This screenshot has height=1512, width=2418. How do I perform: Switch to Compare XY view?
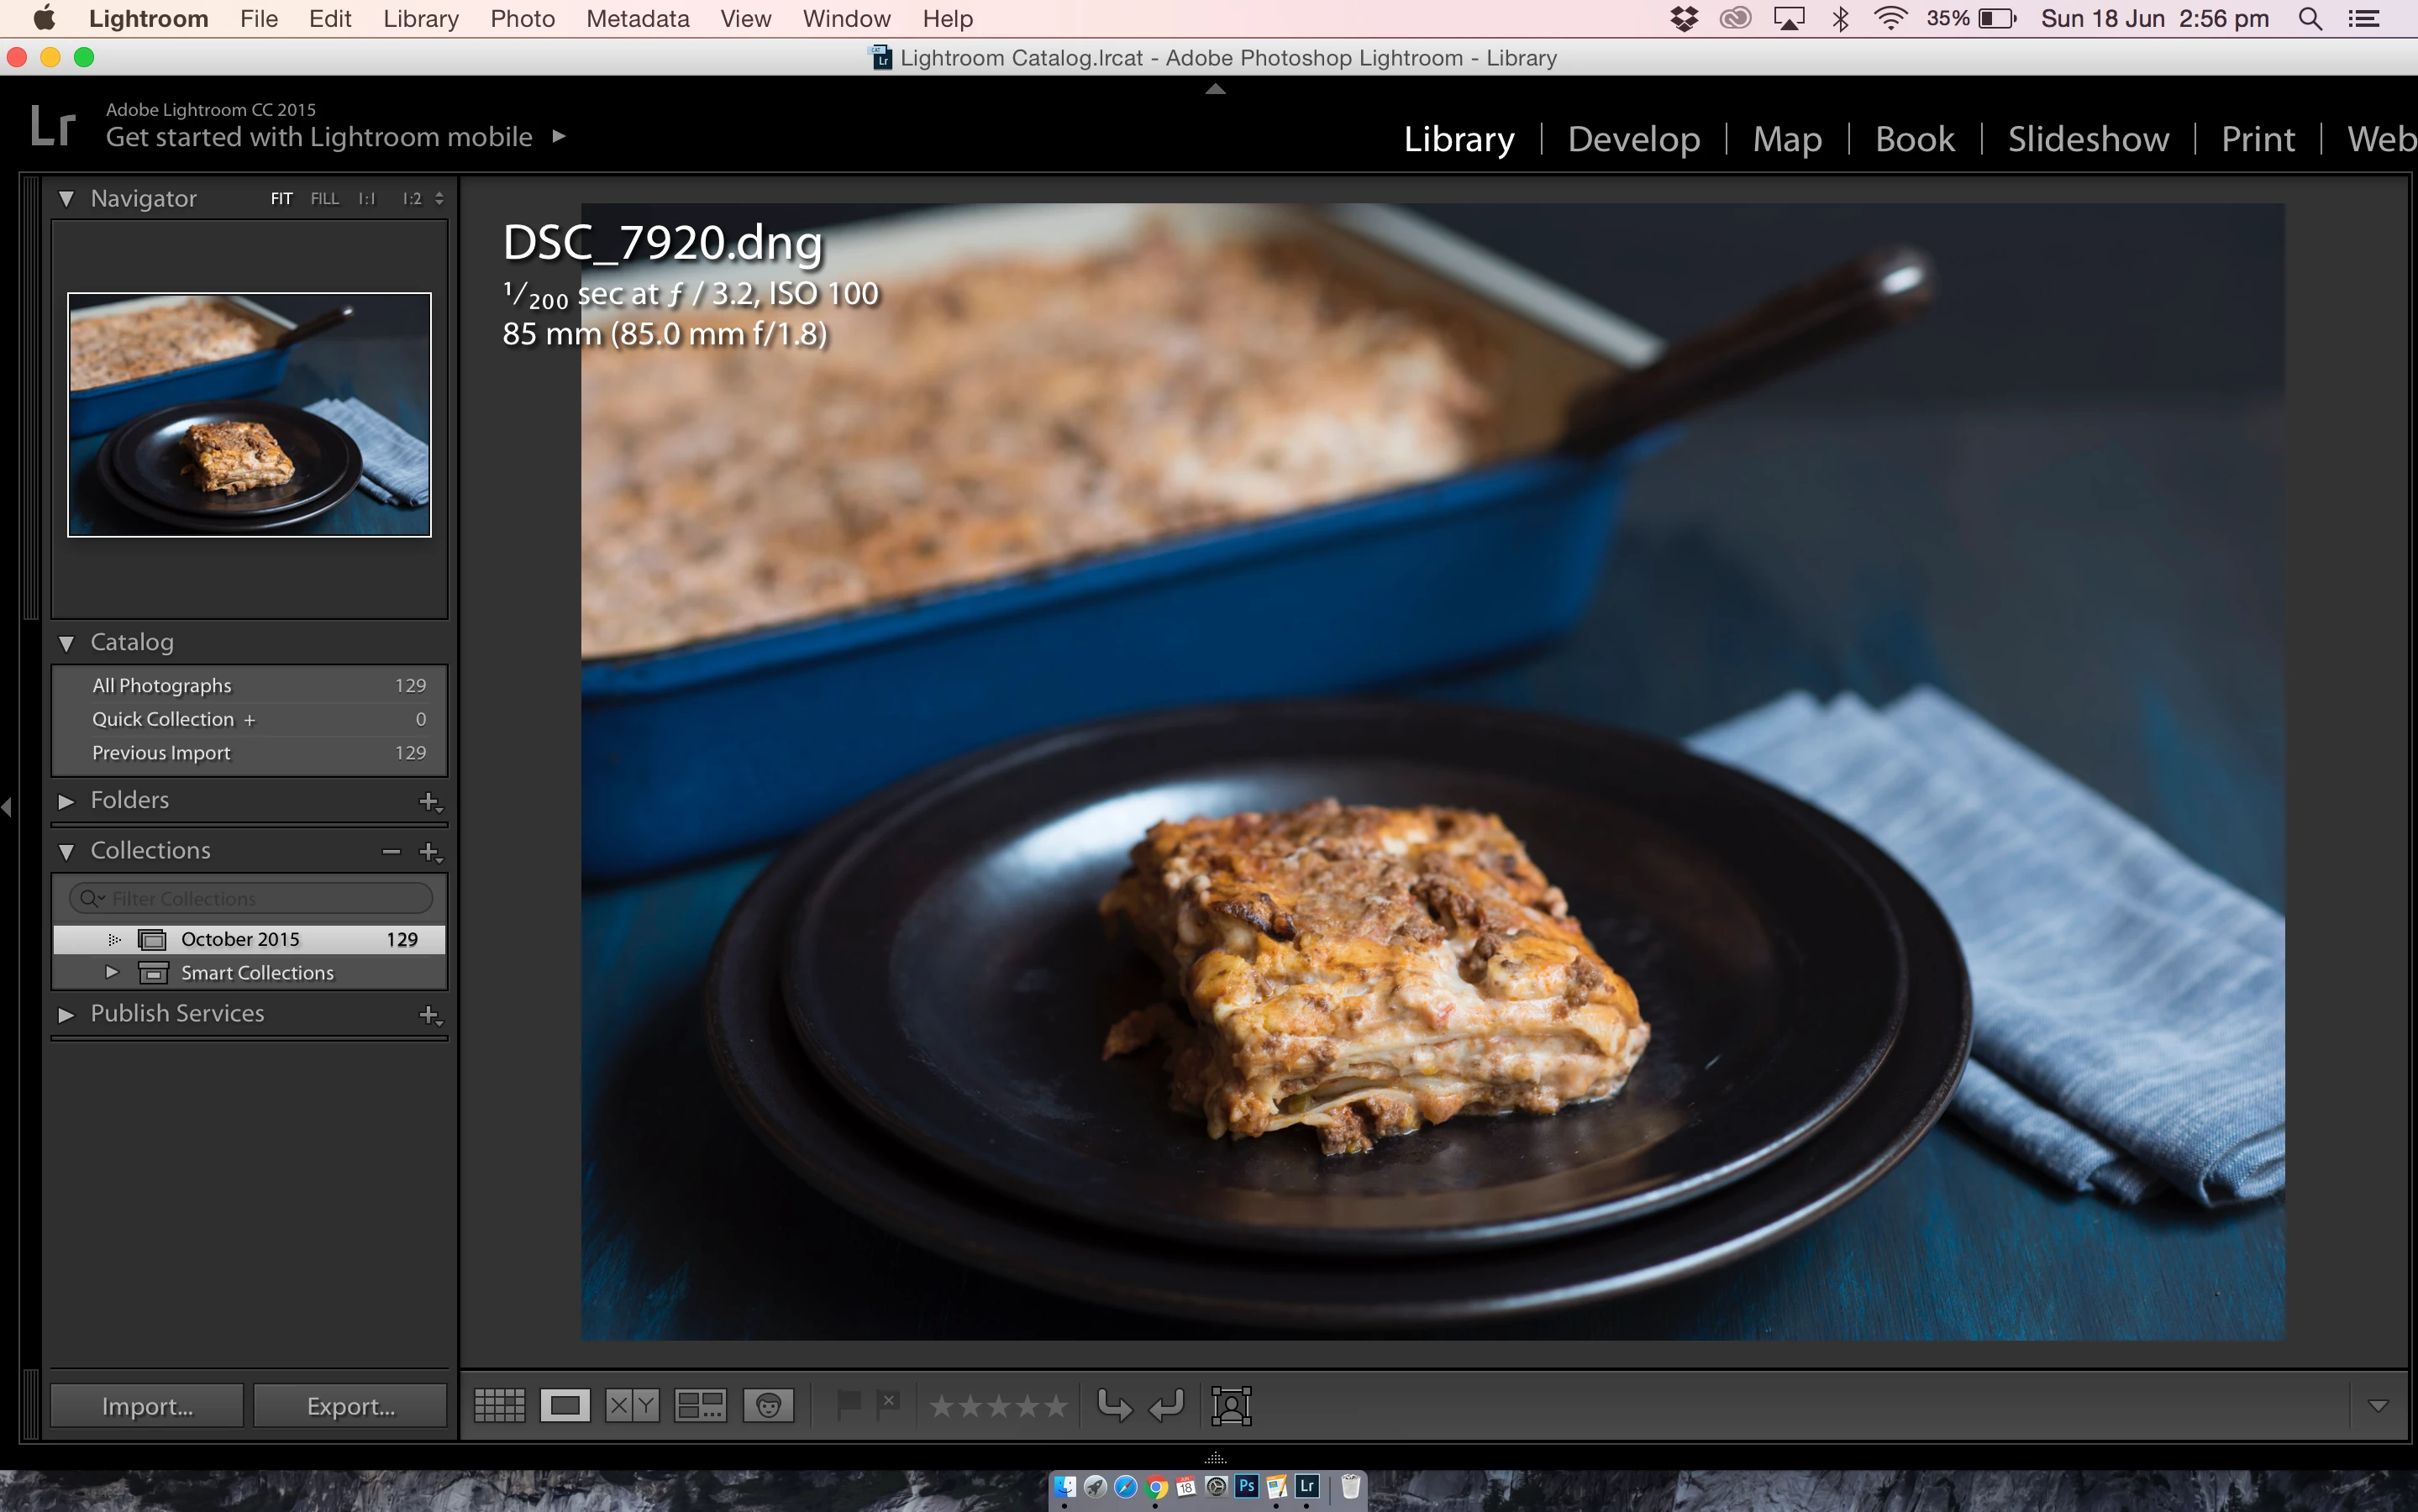click(x=632, y=1405)
